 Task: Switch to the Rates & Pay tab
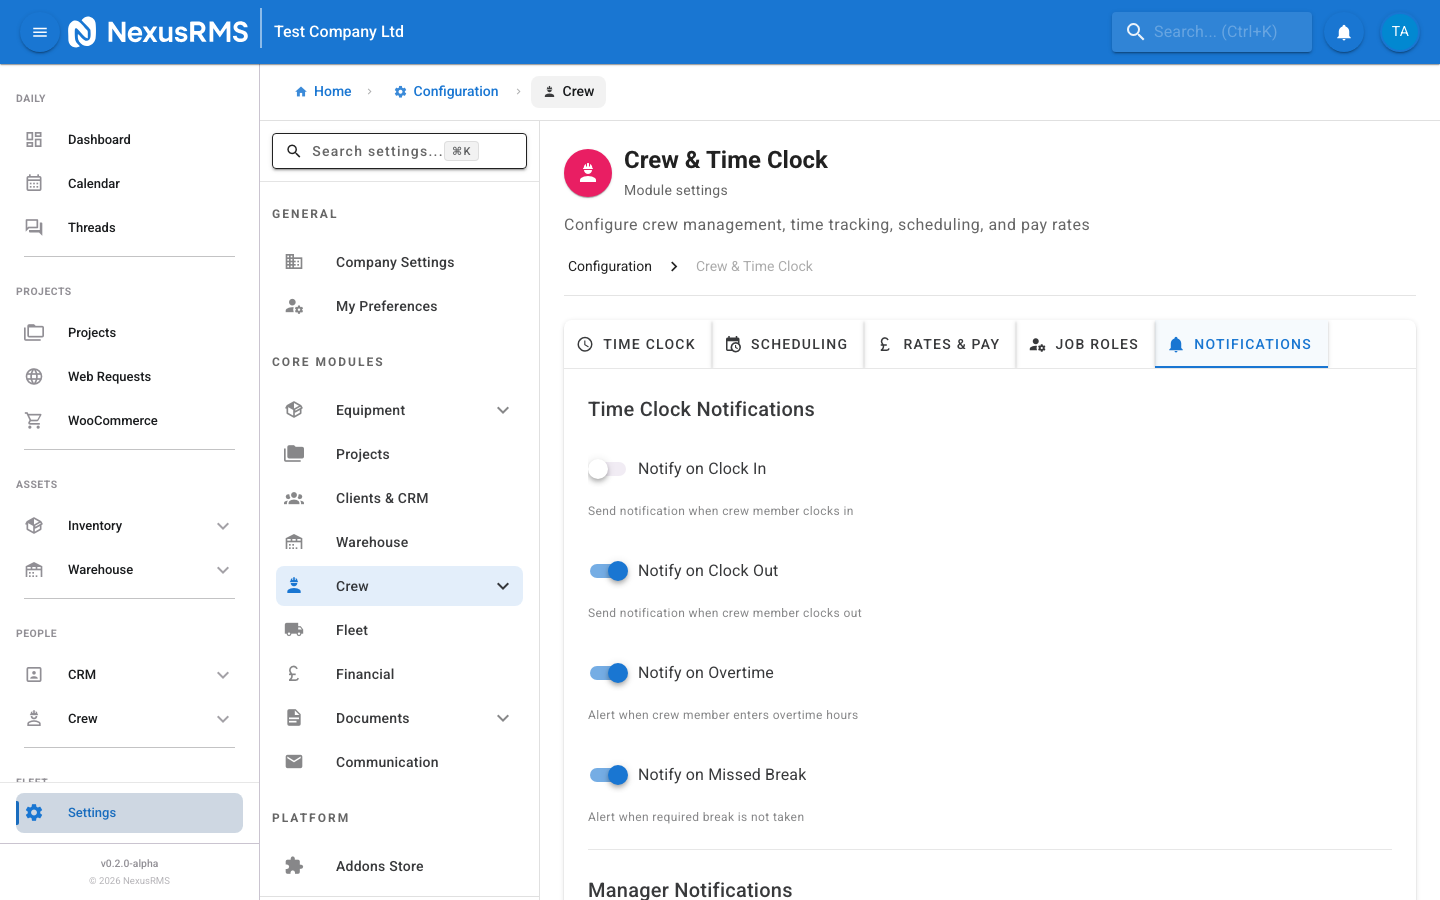939,343
